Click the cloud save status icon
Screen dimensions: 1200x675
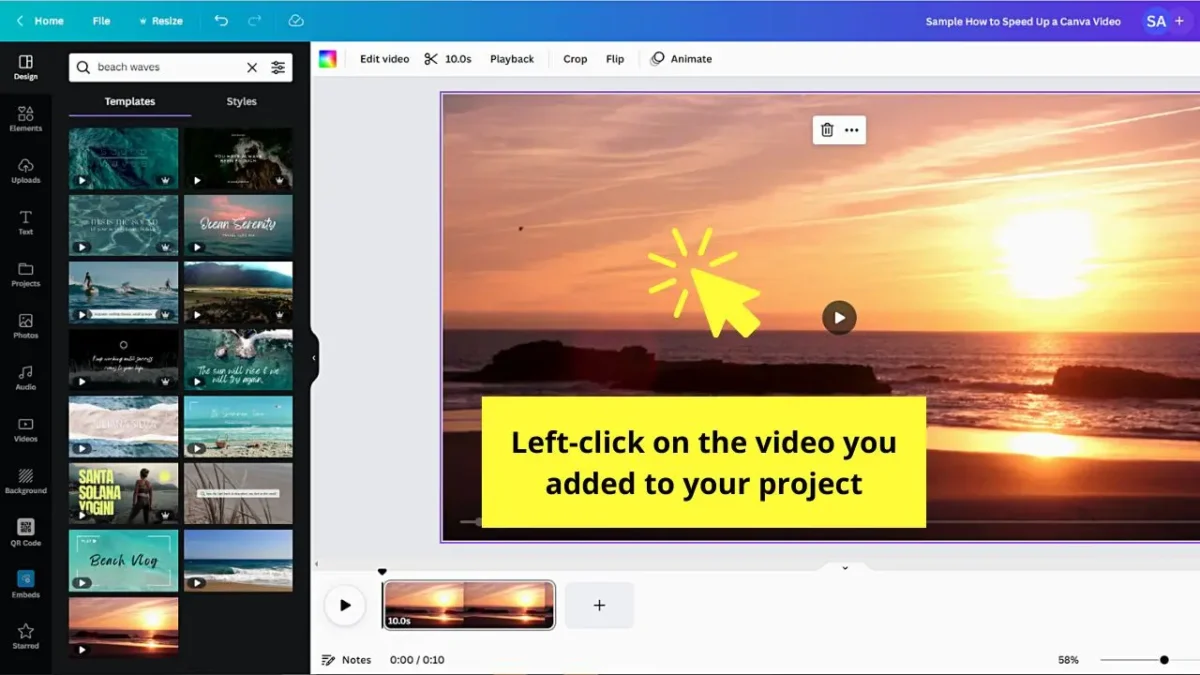(x=296, y=21)
